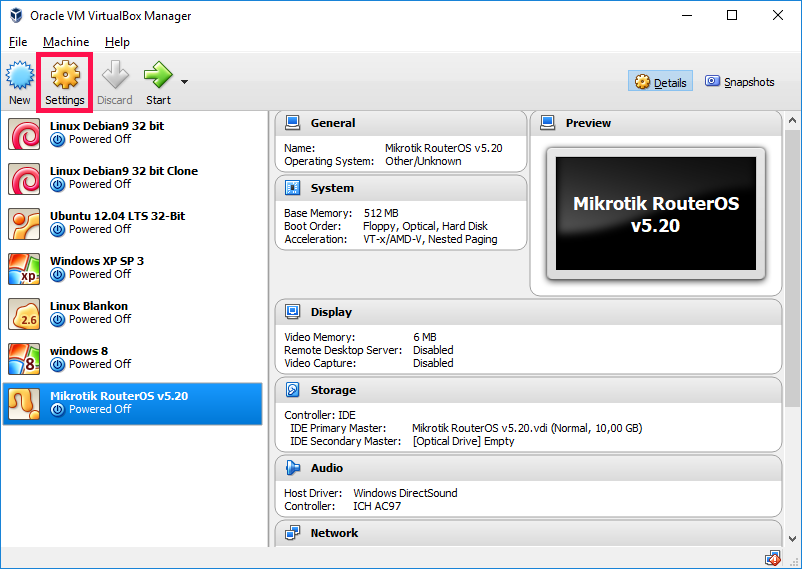Click the Discard toolbar icon
This screenshot has width=802, height=569.
pos(115,75)
